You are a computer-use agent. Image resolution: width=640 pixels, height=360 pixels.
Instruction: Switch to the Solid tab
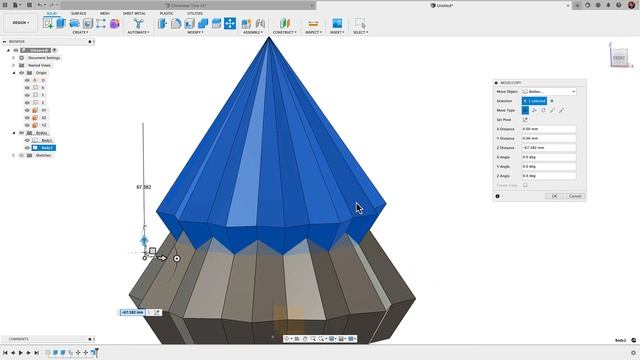52,13
